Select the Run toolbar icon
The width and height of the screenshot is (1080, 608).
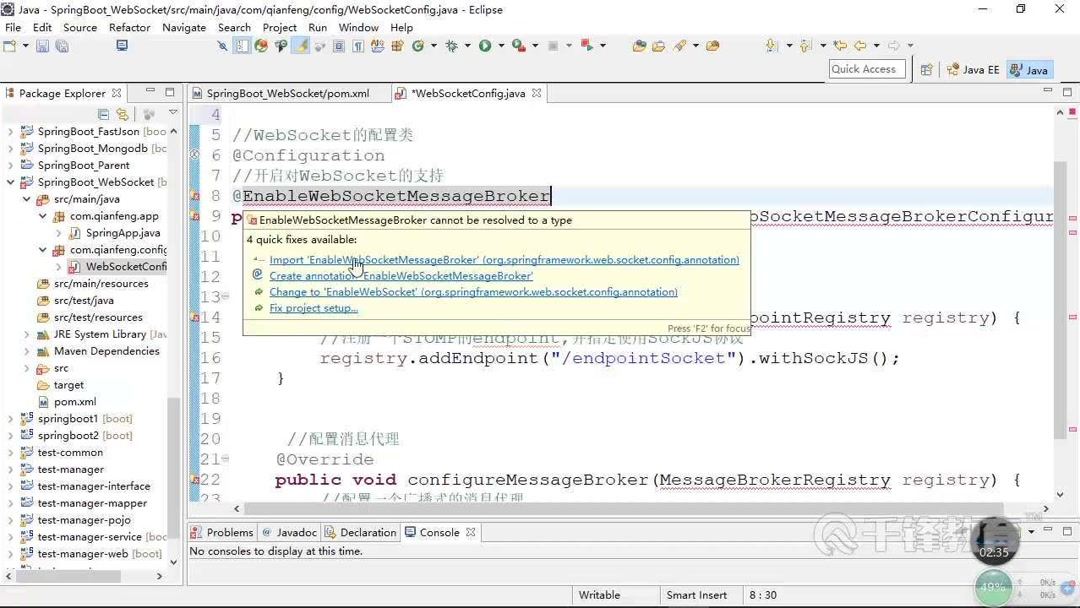[x=484, y=47]
